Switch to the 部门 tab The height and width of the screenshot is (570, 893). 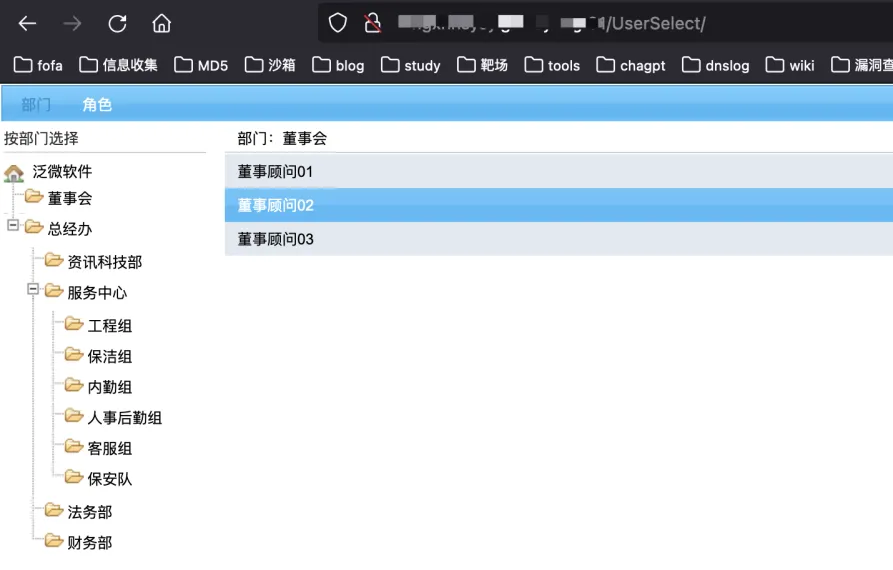click(x=36, y=105)
